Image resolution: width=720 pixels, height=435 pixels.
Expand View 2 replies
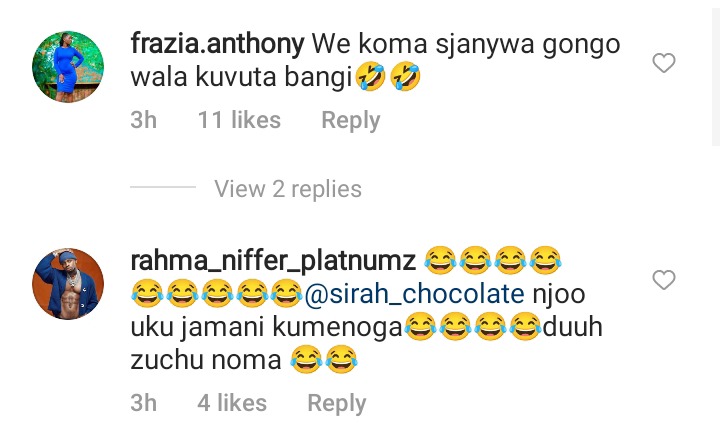pos(288,189)
